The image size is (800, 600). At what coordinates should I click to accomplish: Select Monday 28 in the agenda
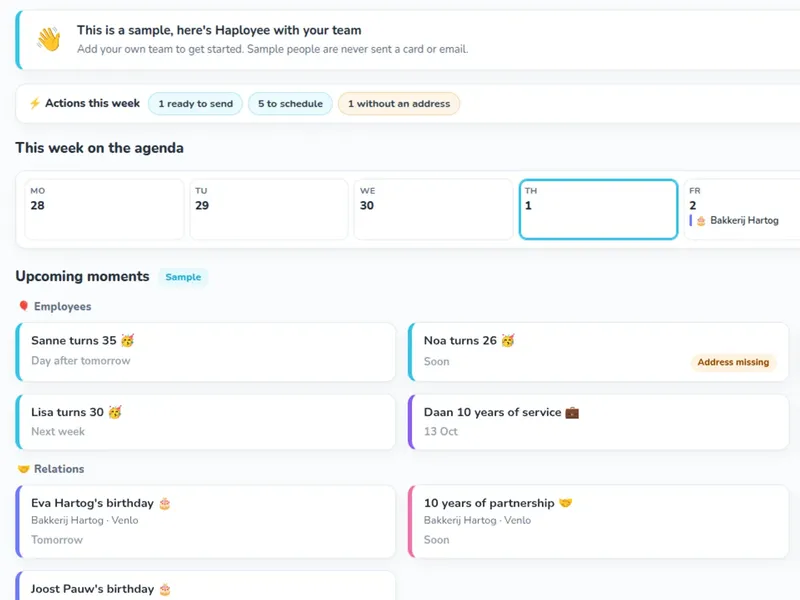[x=104, y=209]
